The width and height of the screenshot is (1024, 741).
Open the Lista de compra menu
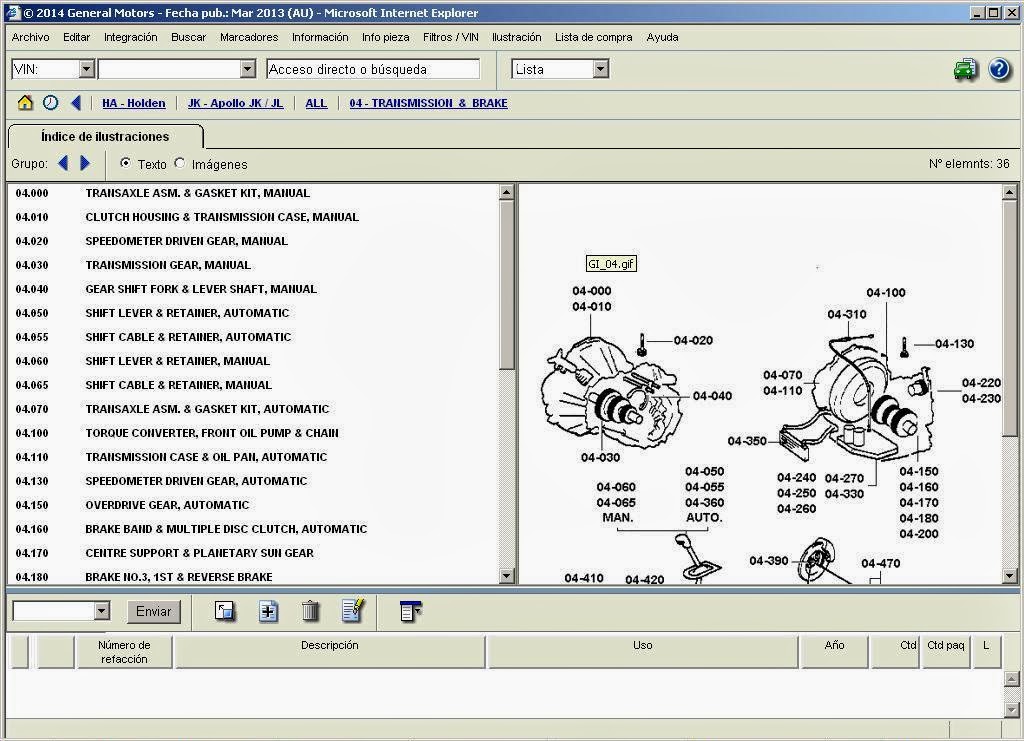click(594, 37)
